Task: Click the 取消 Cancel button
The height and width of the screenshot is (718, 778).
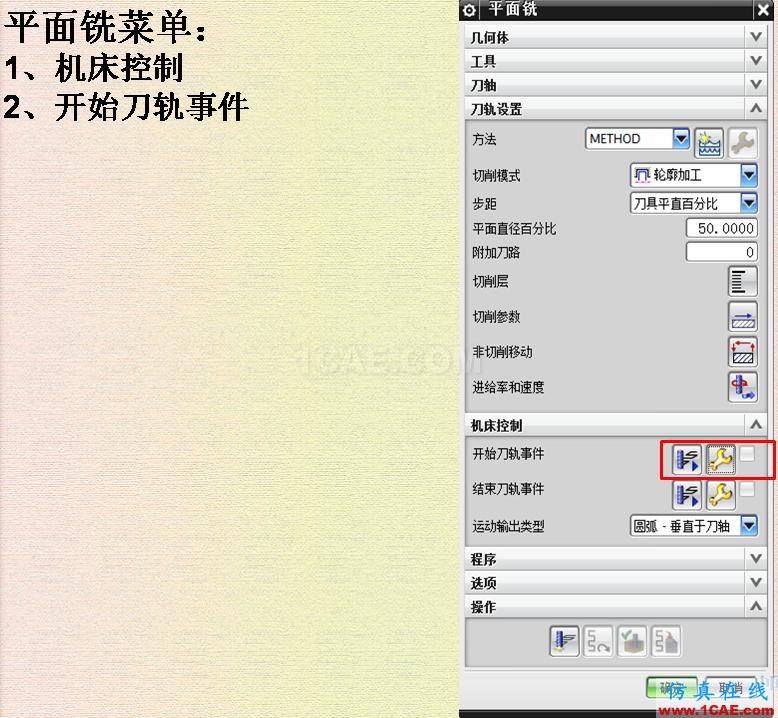Action: click(730, 688)
